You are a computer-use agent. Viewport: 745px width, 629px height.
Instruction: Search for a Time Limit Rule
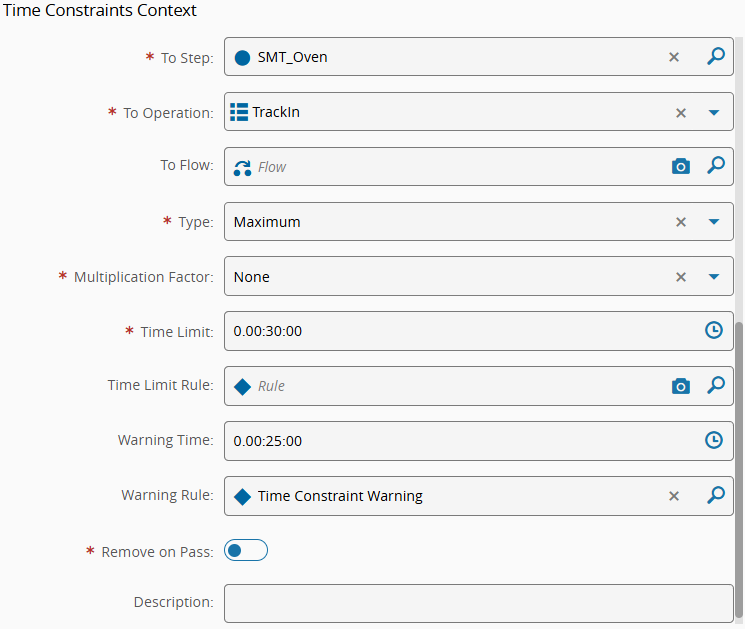click(x=715, y=385)
